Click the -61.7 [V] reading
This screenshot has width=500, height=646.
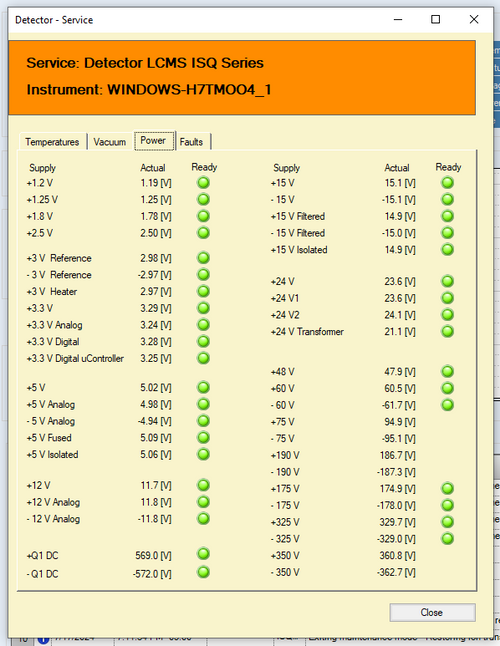(x=399, y=405)
